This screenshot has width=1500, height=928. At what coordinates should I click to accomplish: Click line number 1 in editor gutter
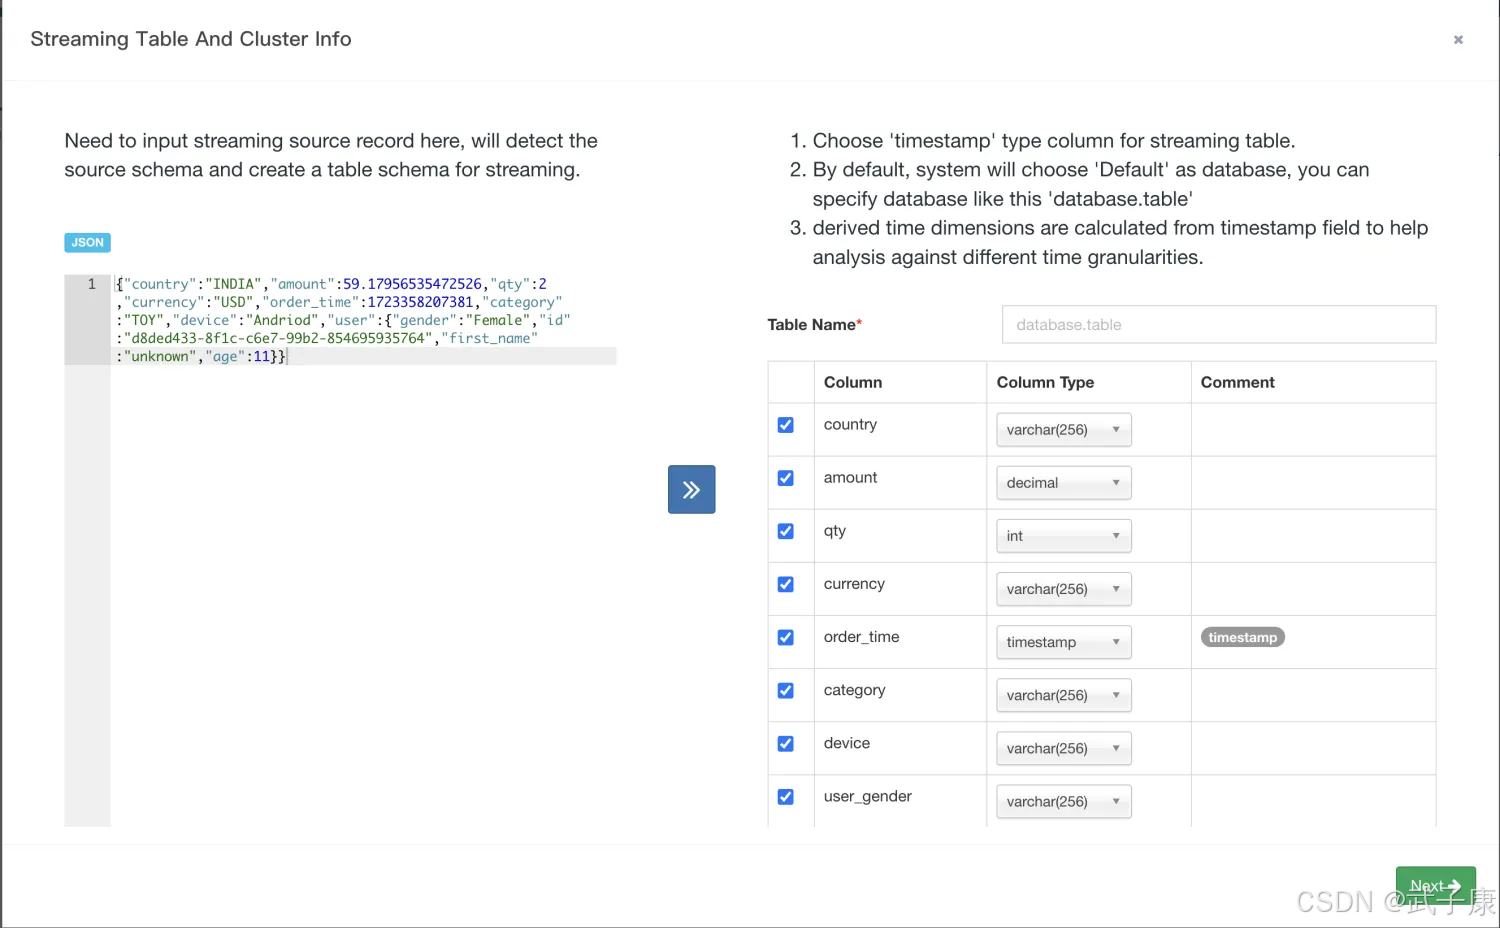point(91,284)
